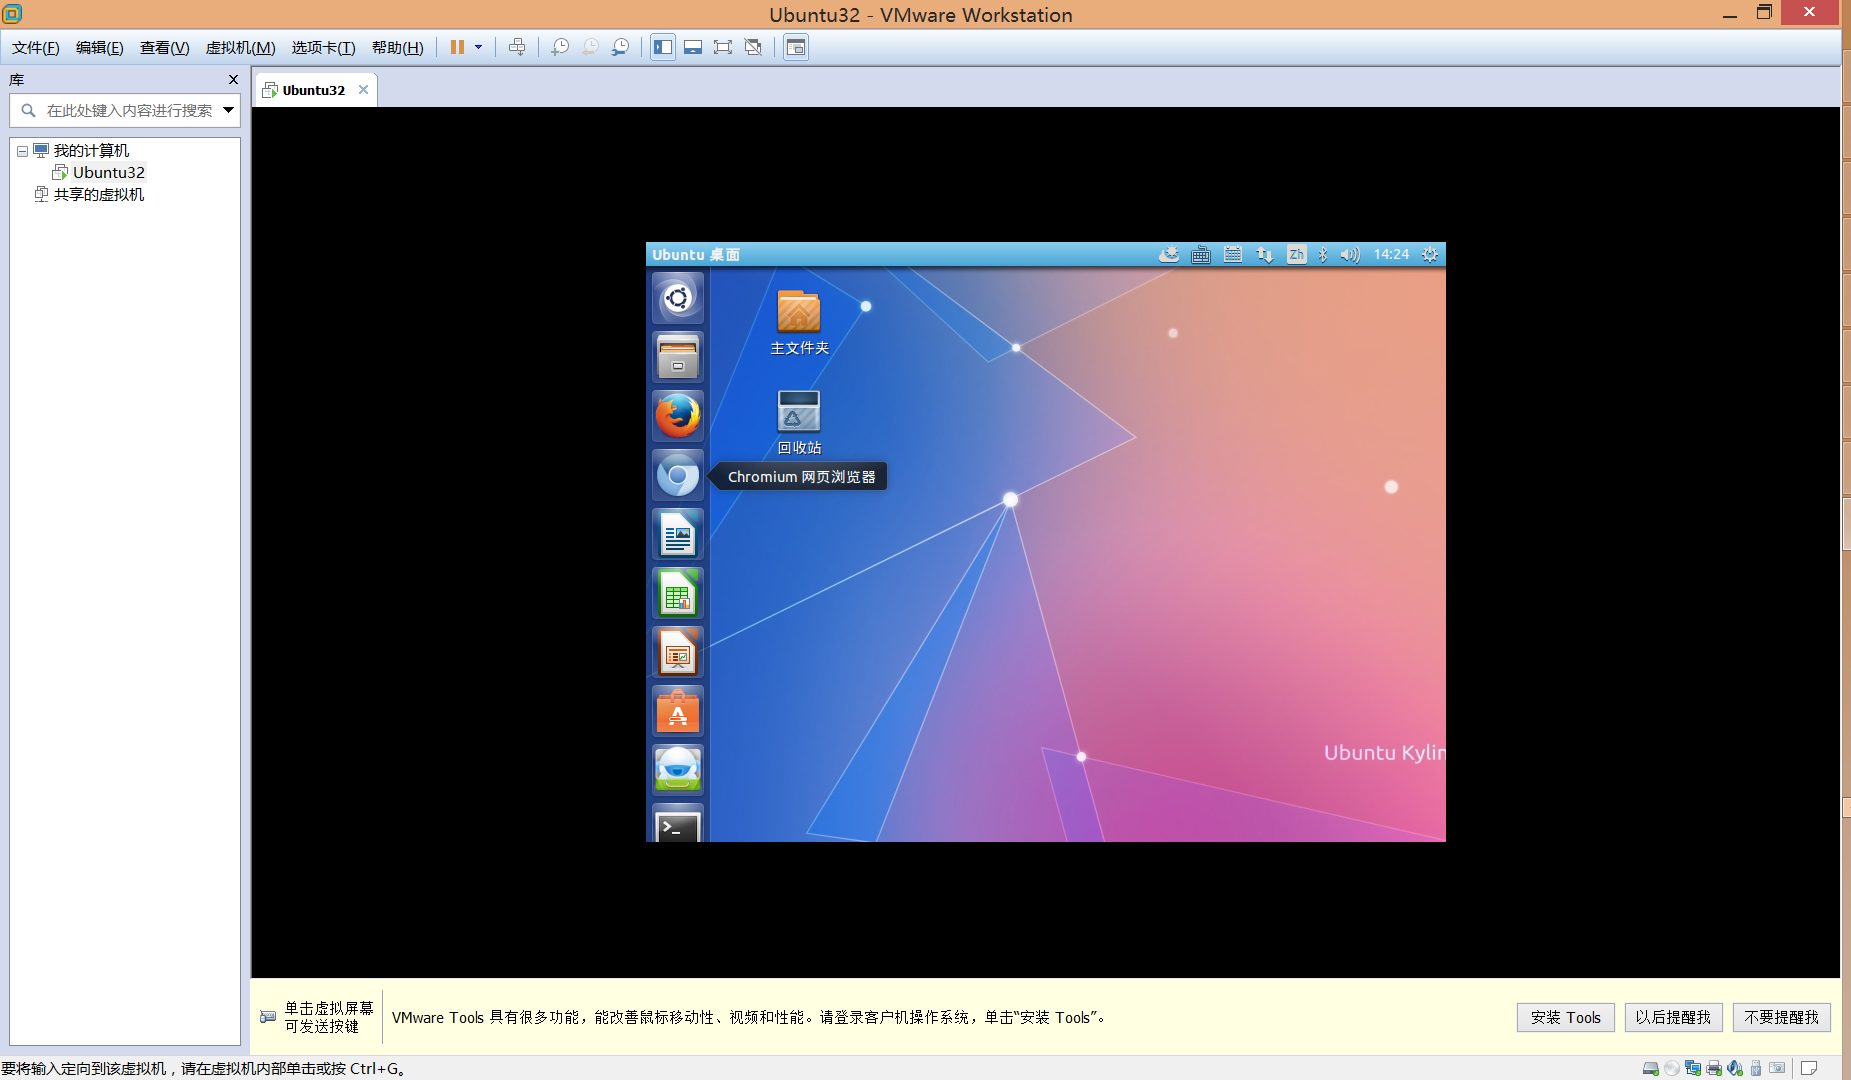Open the Files manager in the launcher
Screen dimensions: 1851x1080
click(678, 357)
